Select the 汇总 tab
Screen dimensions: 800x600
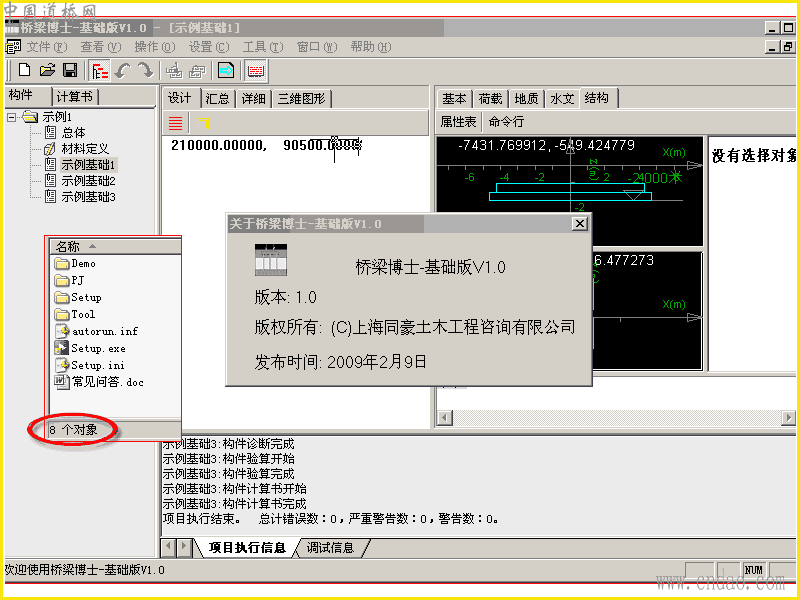217,98
